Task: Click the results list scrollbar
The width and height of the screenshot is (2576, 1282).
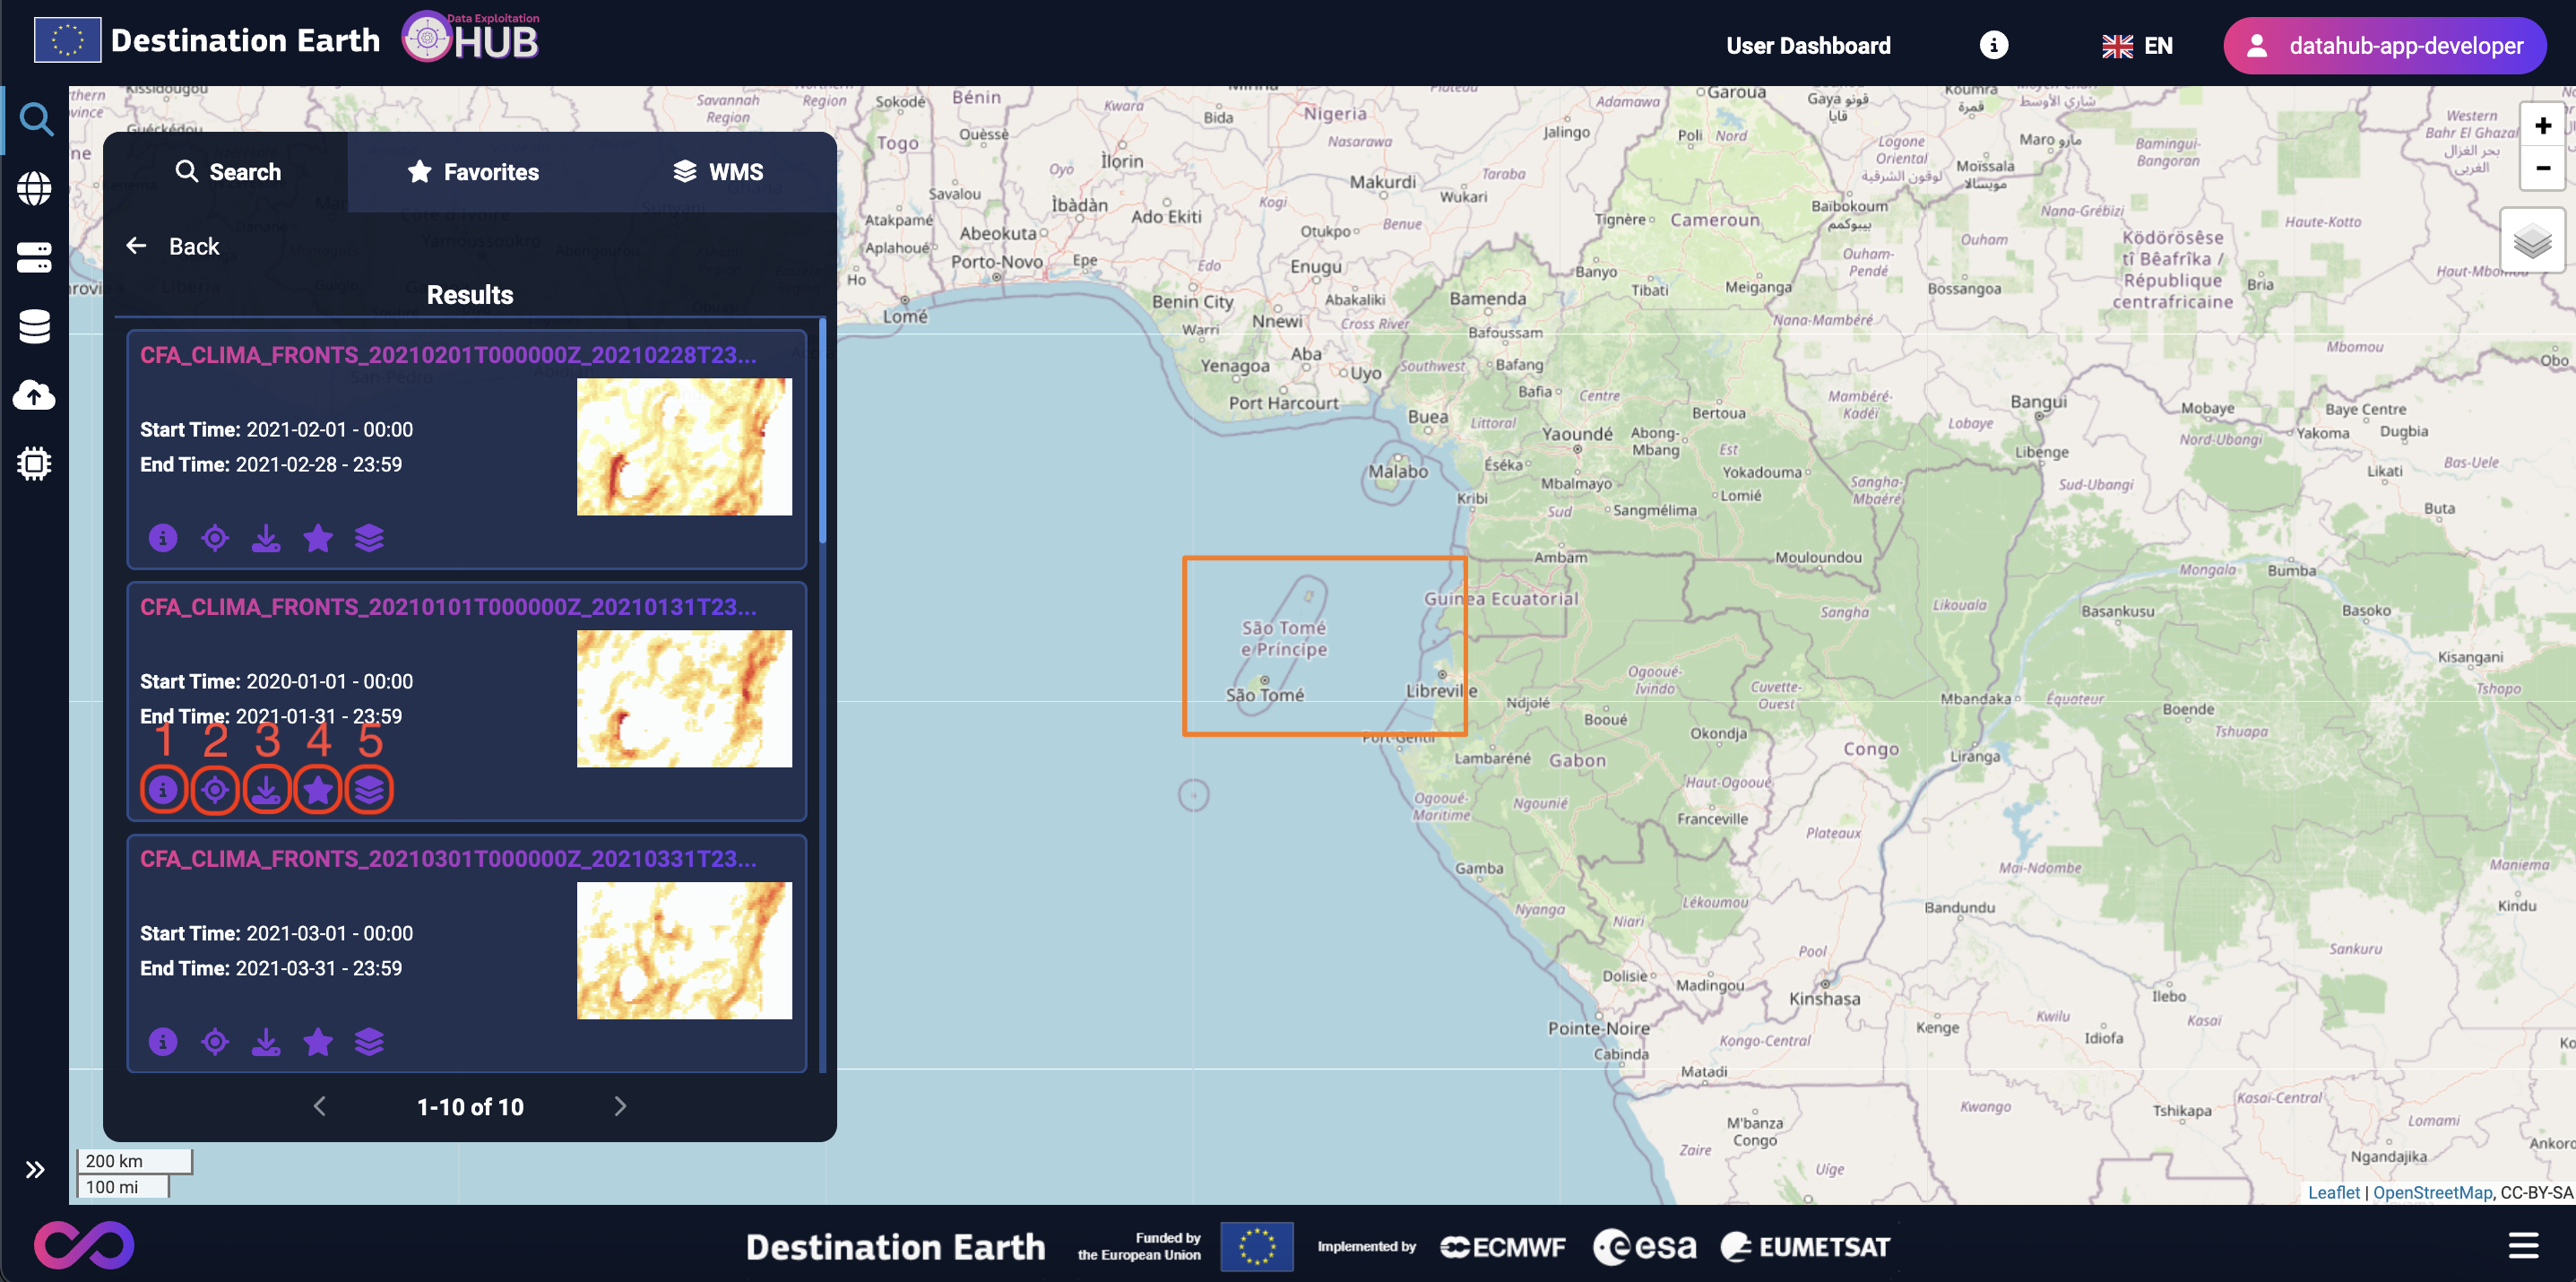Action: tap(822, 431)
